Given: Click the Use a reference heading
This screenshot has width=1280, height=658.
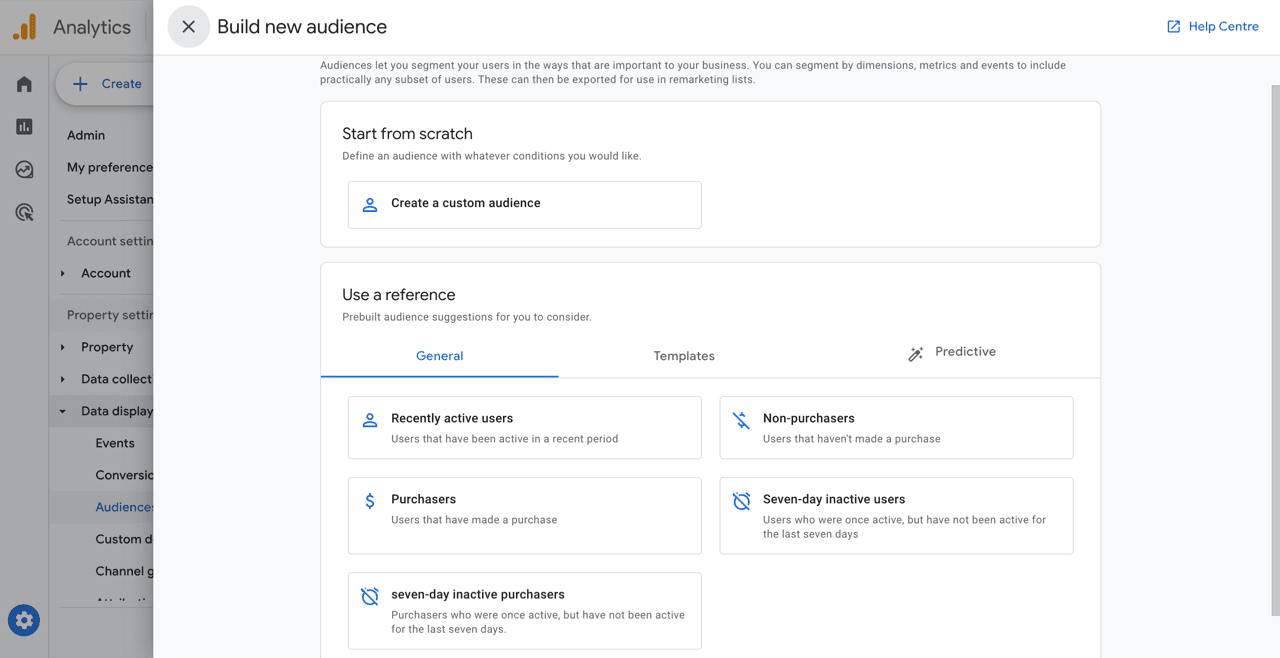Looking at the screenshot, I should point(398,295).
